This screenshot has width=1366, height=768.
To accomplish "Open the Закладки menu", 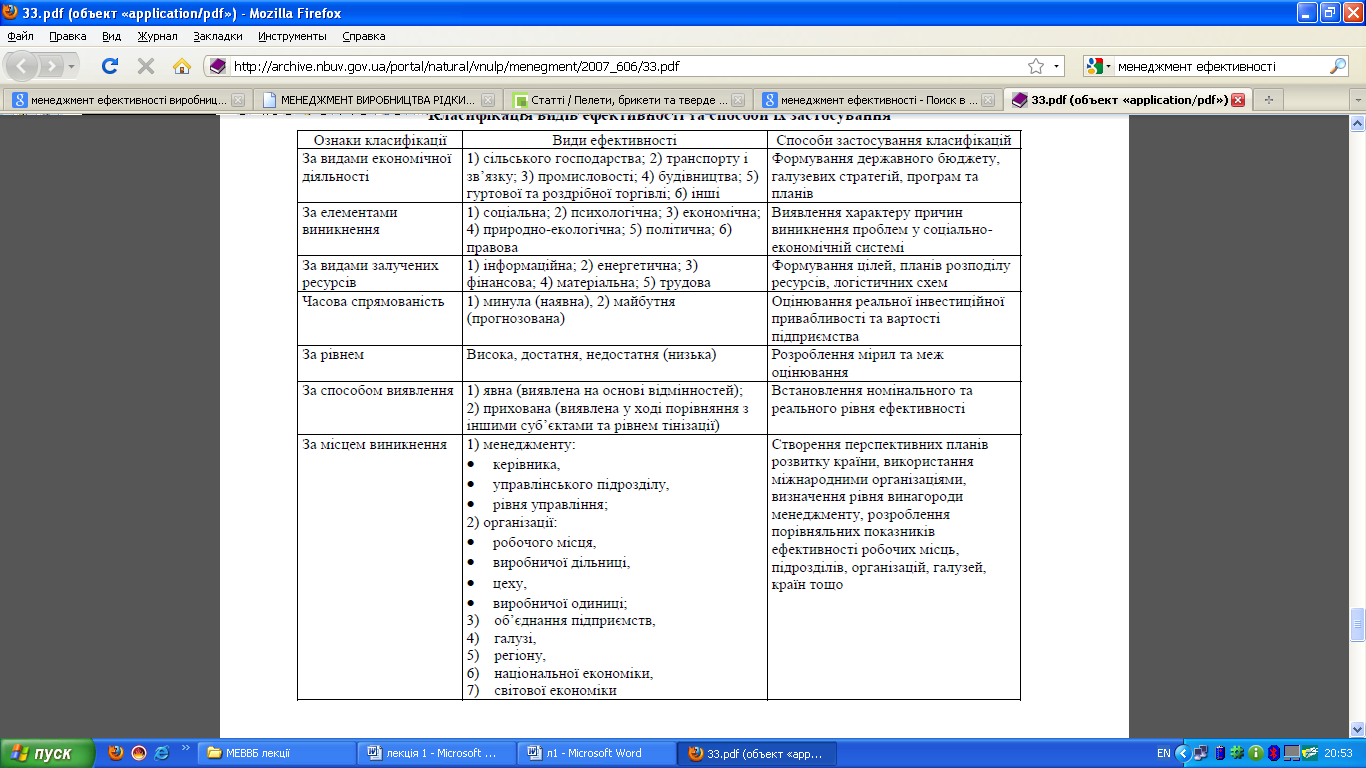I will 218,36.
